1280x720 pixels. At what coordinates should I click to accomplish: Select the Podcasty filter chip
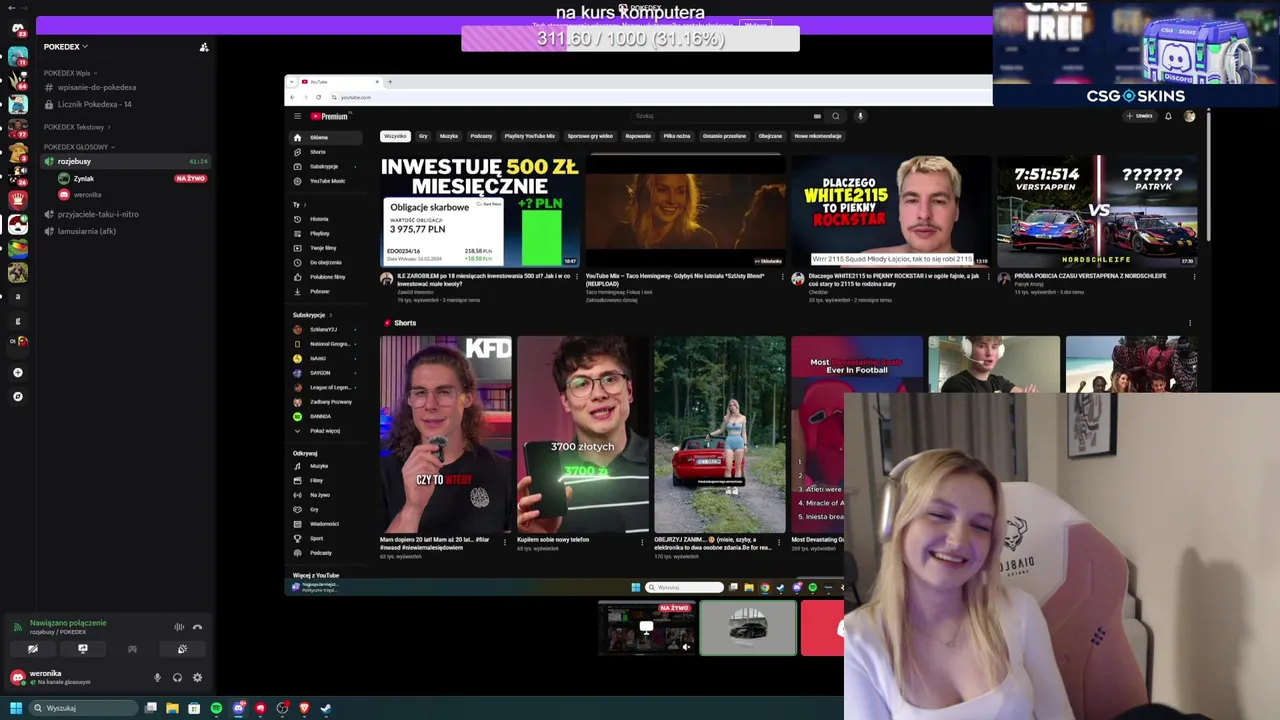(x=481, y=136)
